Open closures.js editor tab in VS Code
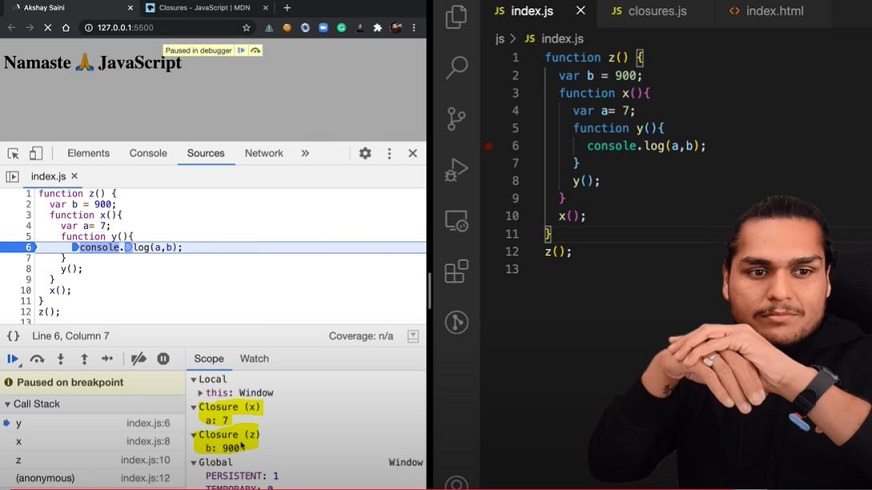This screenshot has width=872, height=490. [649, 11]
